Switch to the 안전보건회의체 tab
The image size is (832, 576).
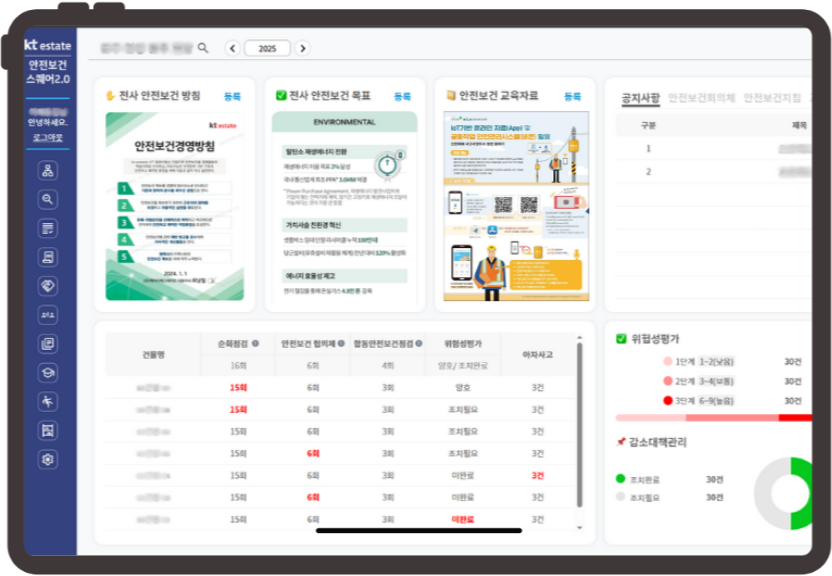[701, 97]
